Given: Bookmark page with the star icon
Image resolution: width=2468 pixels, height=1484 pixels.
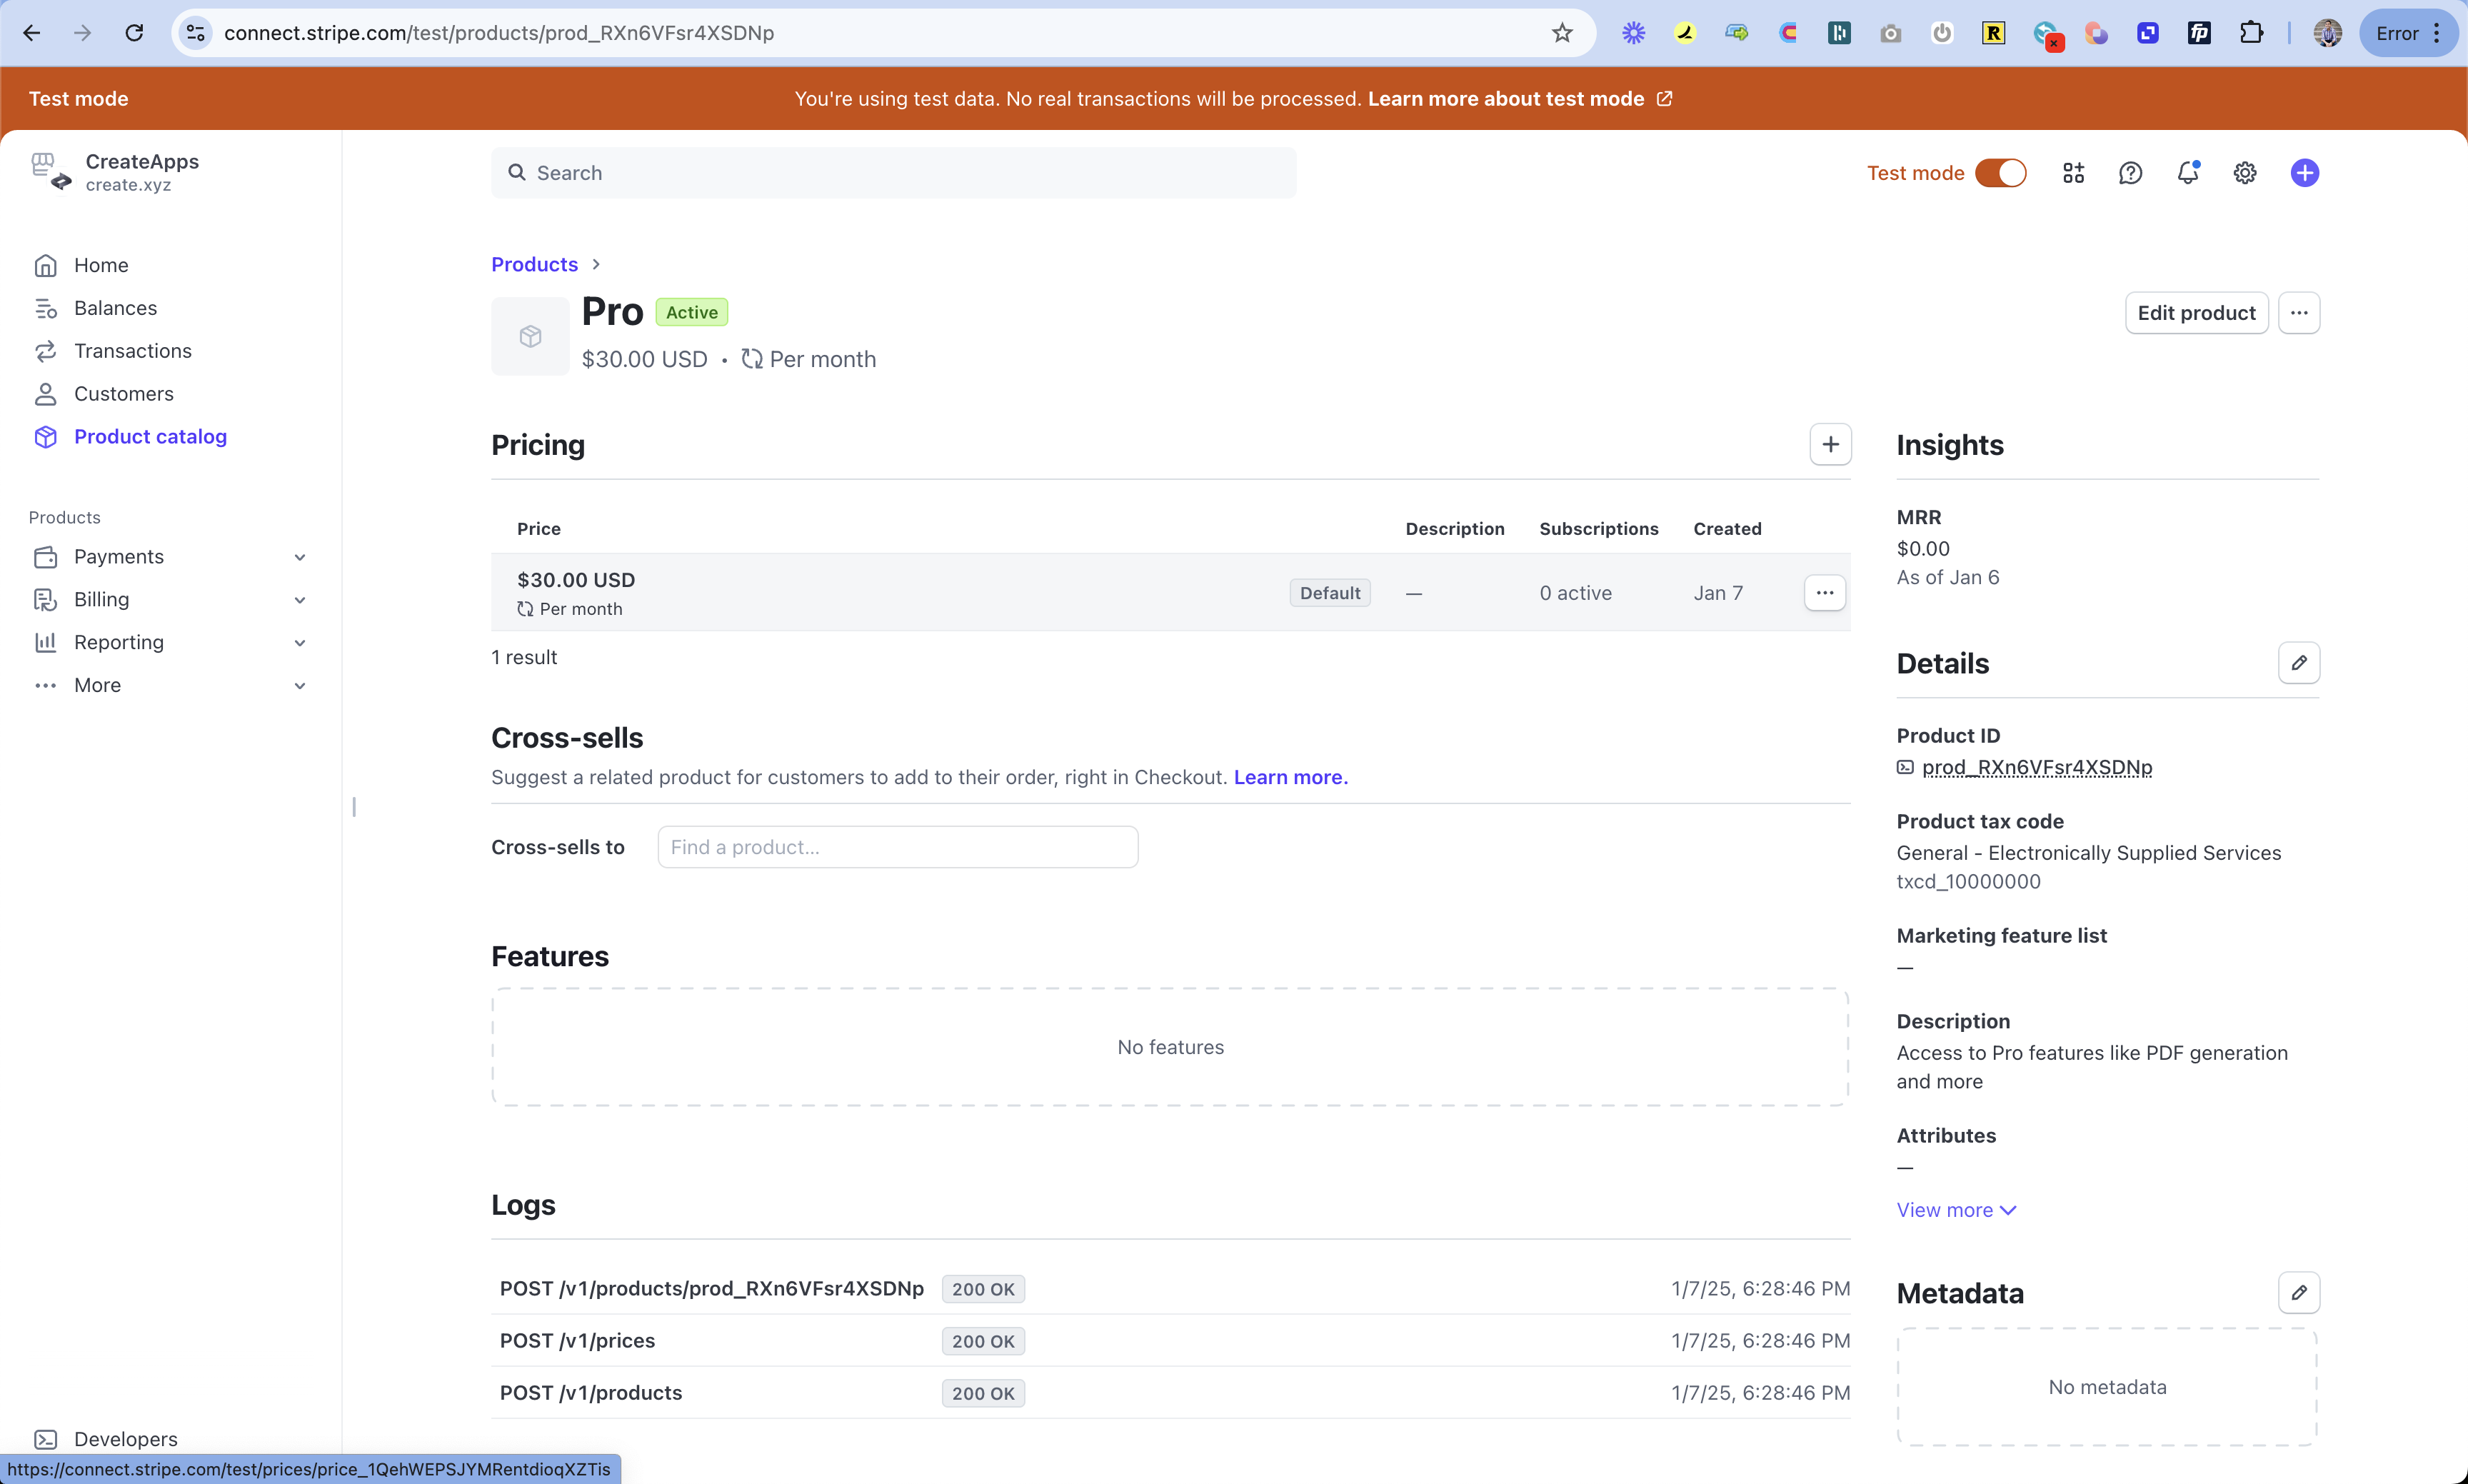Looking at the screenshot, I should 1562,33.
